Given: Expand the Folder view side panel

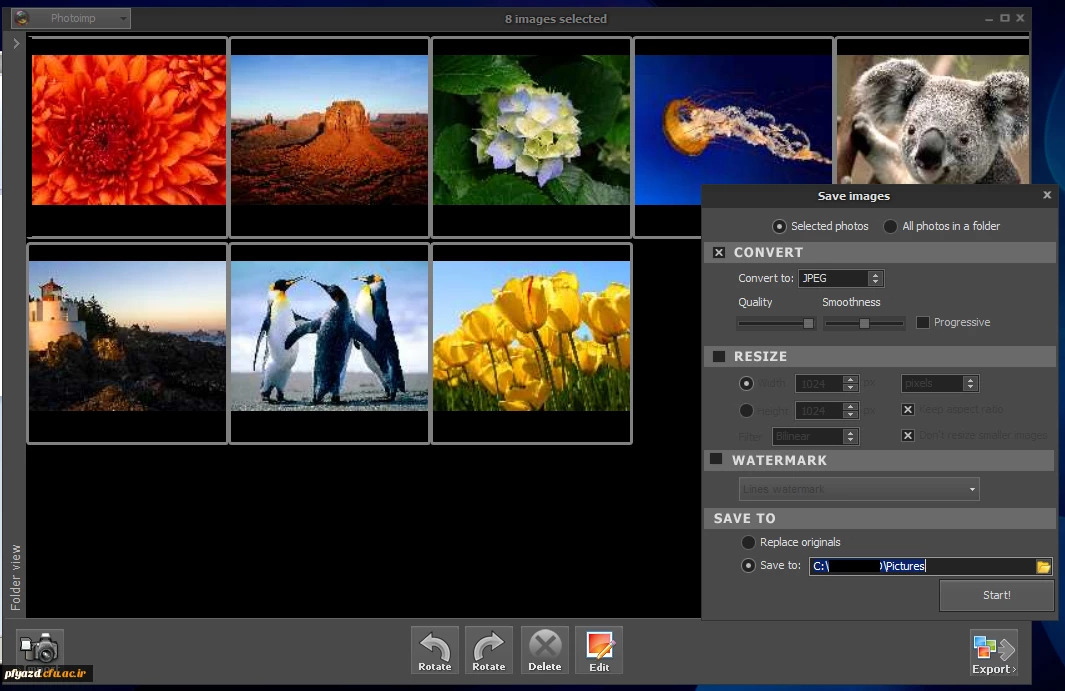Looking at the screenshot, I should coord(16,44).
